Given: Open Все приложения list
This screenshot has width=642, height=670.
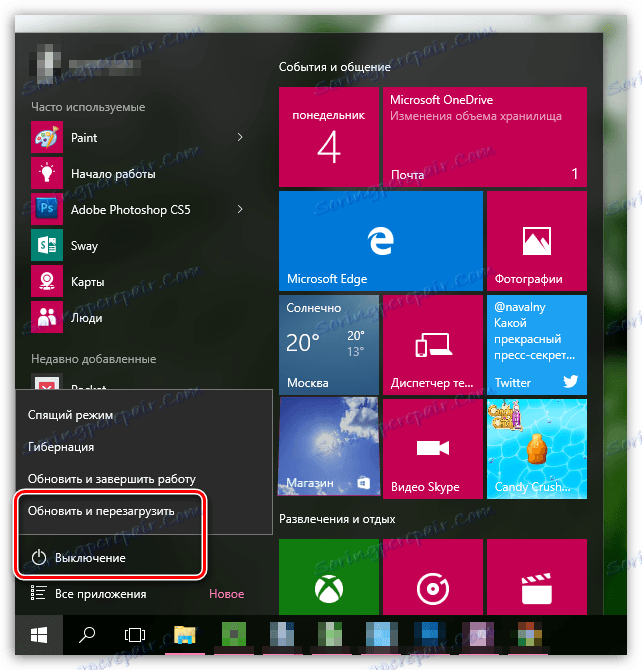Looking at the screenshot, I should coord(100,594).
